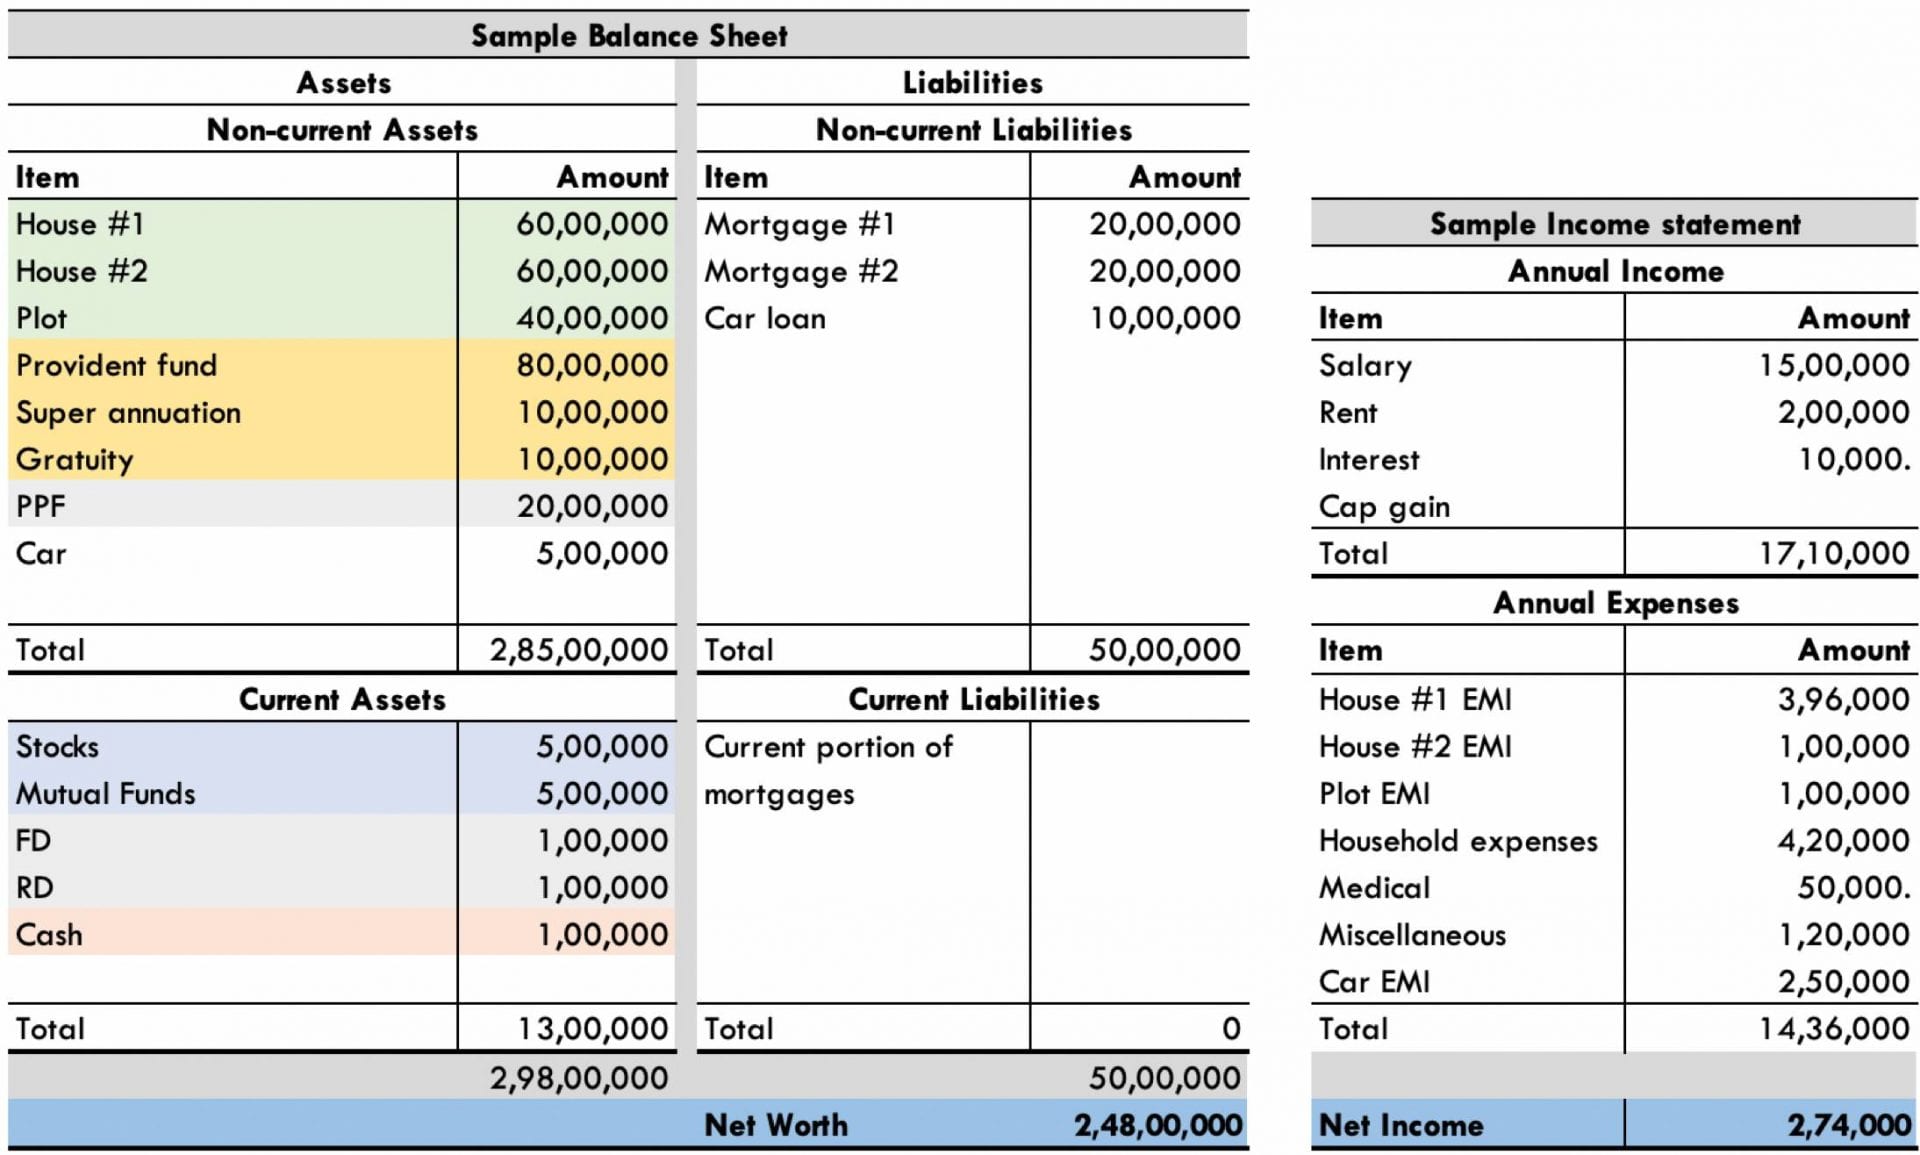This screenshot has width=1920, height=1155.
Task: Click the Mortgage #1 row label
Action: click(x=800, y=224)
